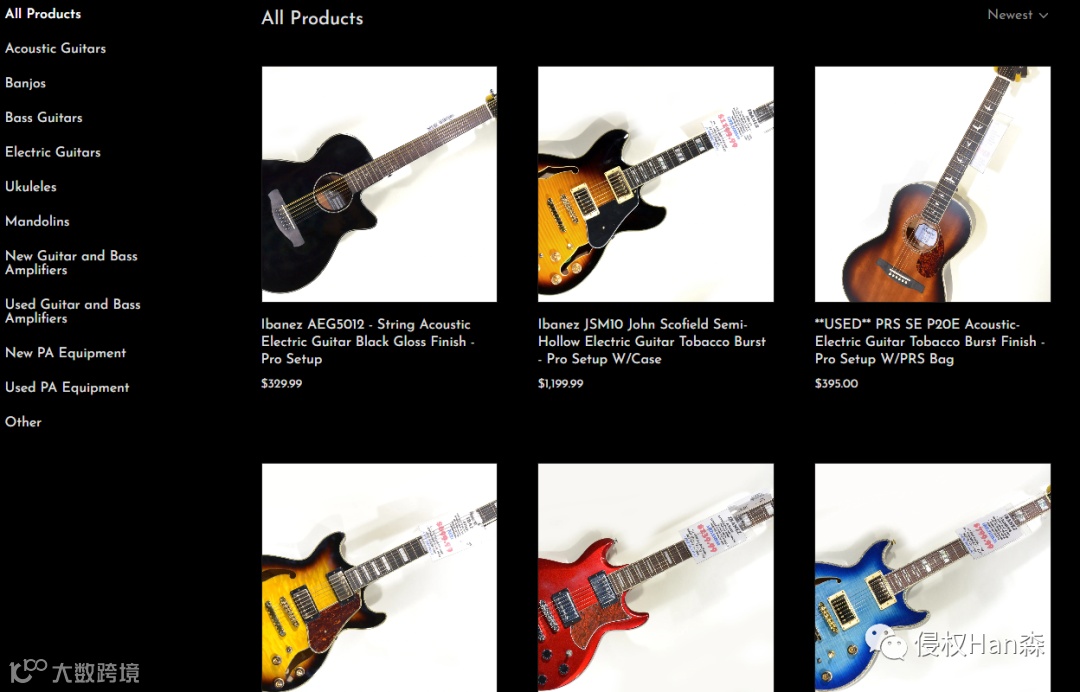Open the blue semi-hollow guitar thumbnail
Viewport: 1080px width, 692px height.
pyautogui.click(x=933, y=578)
